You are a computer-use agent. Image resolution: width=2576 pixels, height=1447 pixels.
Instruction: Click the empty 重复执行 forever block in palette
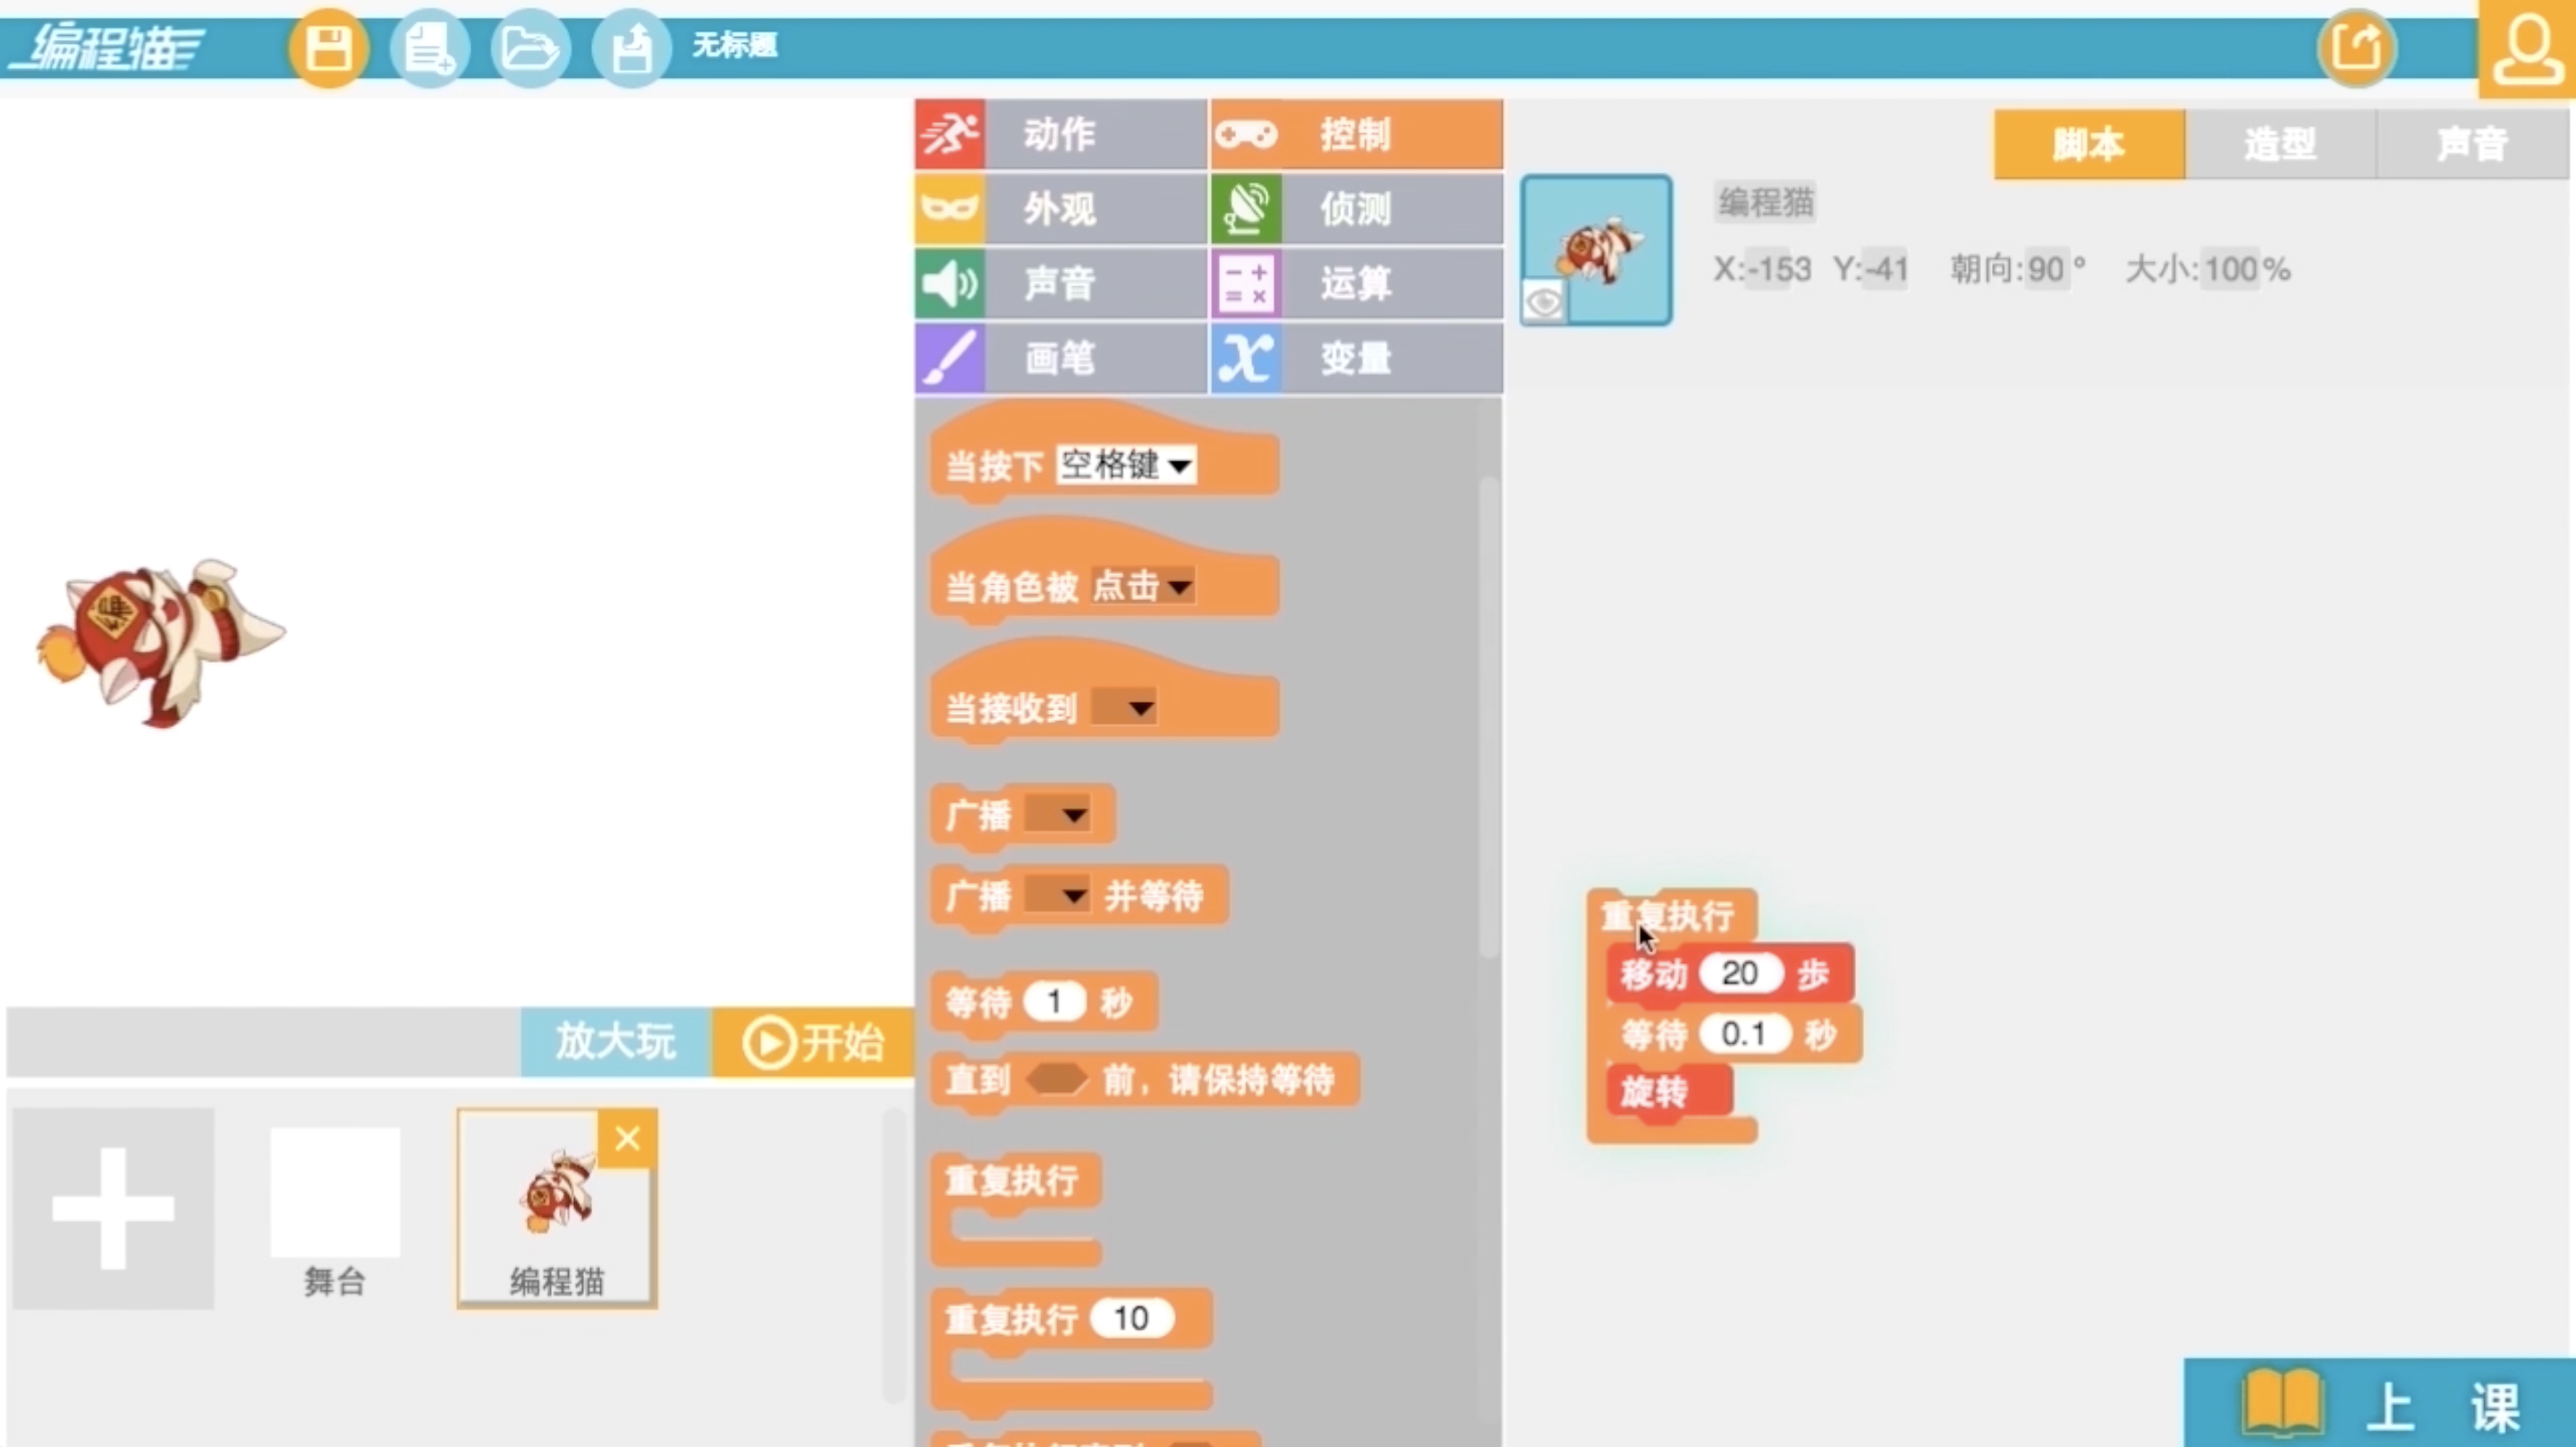(x=1016, y=1209)
